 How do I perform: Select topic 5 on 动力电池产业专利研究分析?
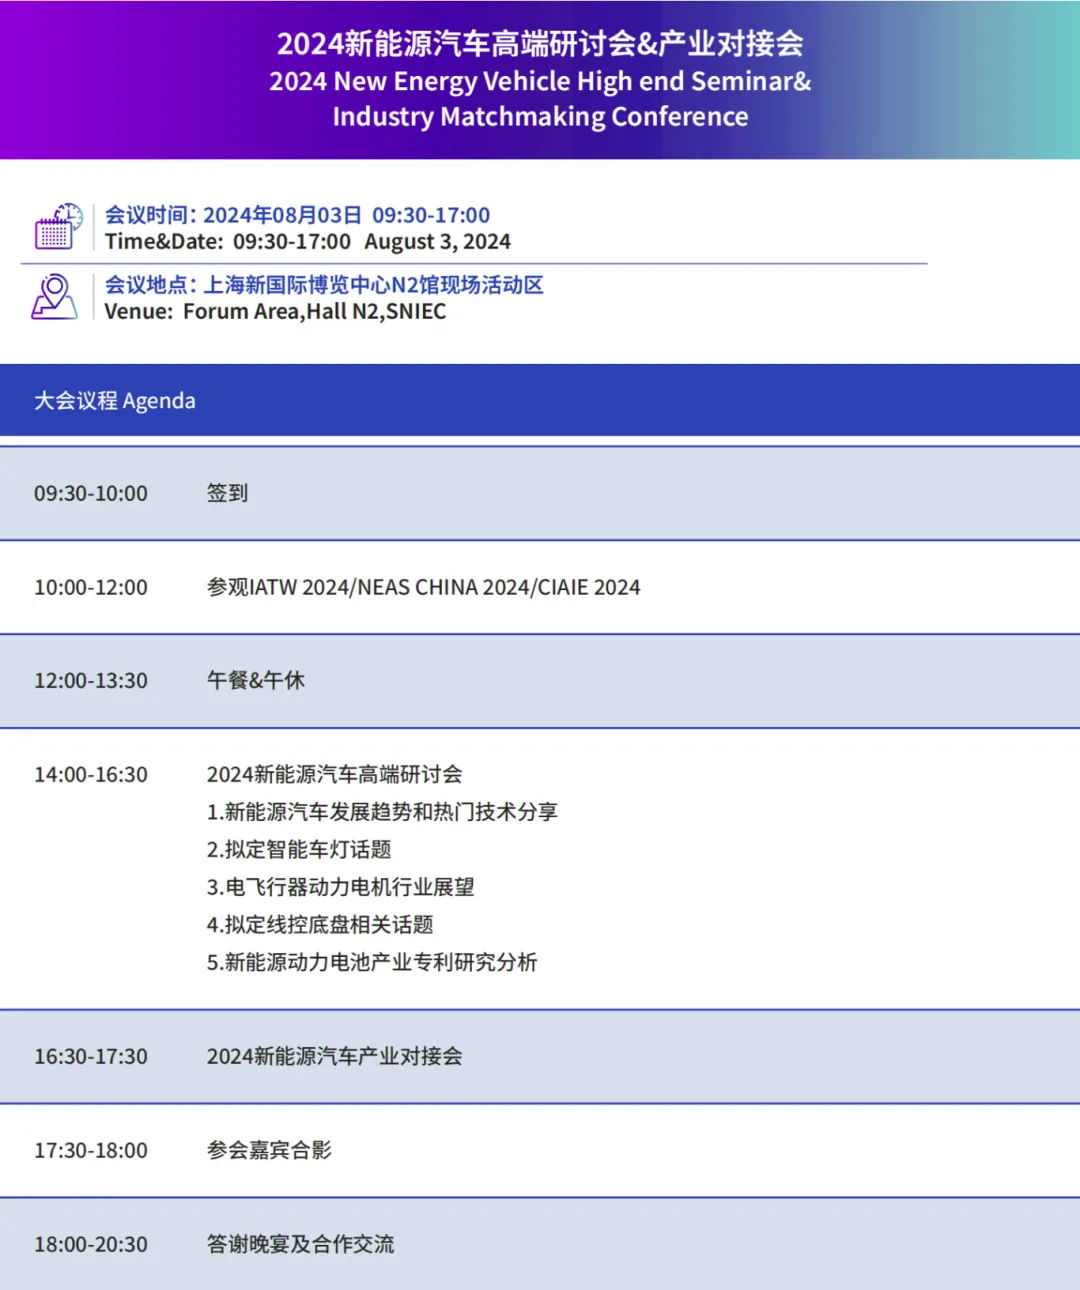[372, 962]
